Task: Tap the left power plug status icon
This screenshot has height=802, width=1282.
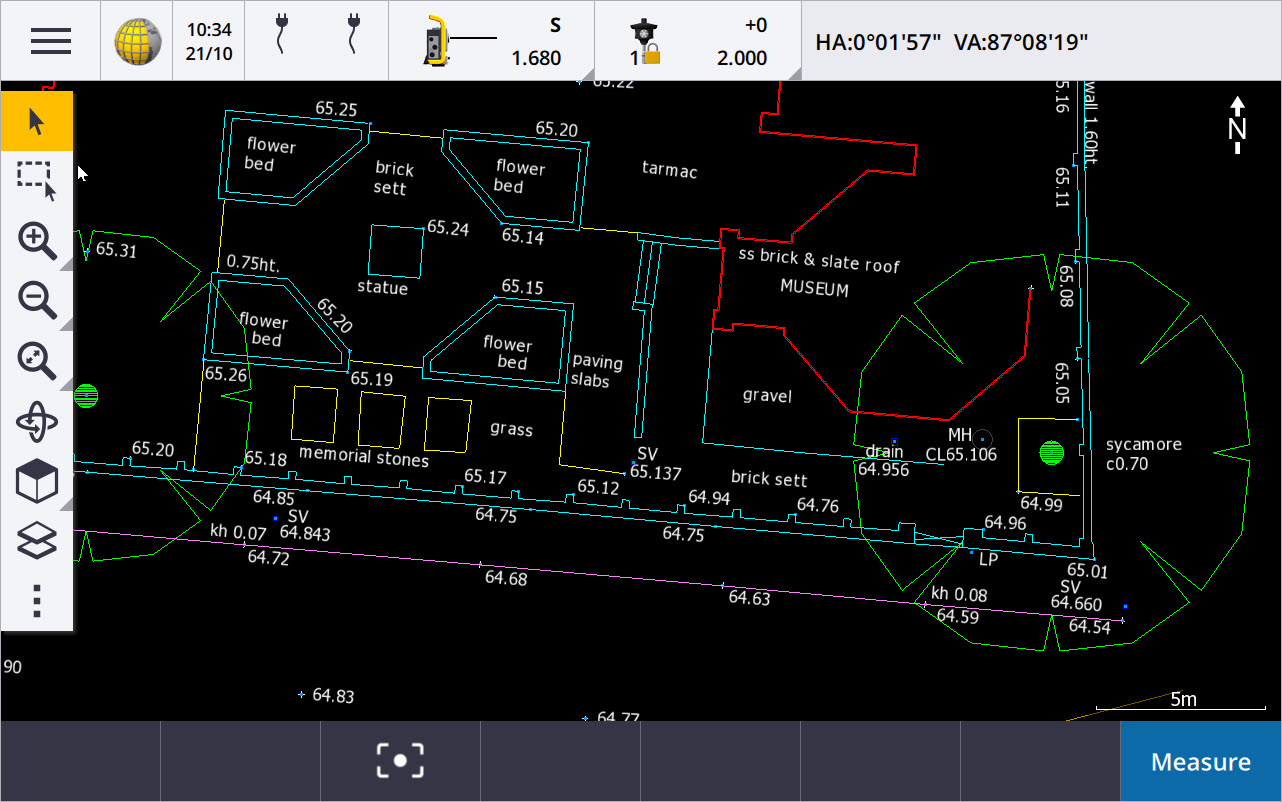Action: click(x=283, y=33)
